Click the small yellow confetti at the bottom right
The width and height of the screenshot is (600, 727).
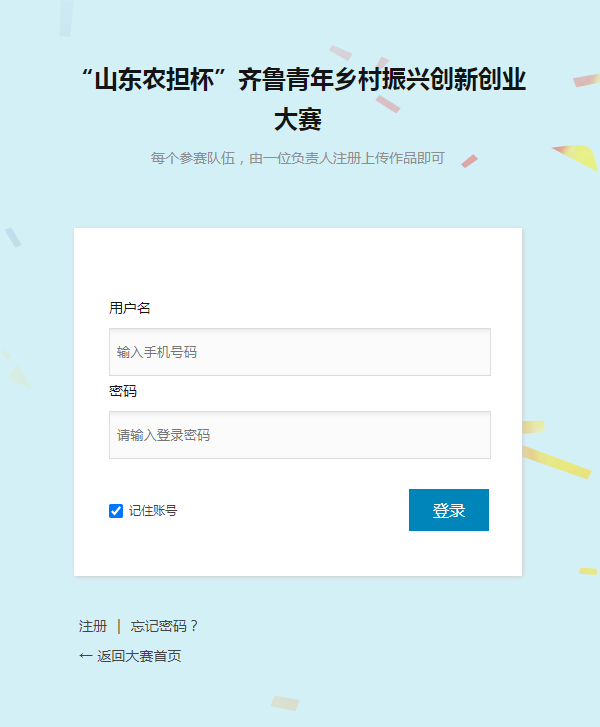pyautogui.click(x=587, y=571)
